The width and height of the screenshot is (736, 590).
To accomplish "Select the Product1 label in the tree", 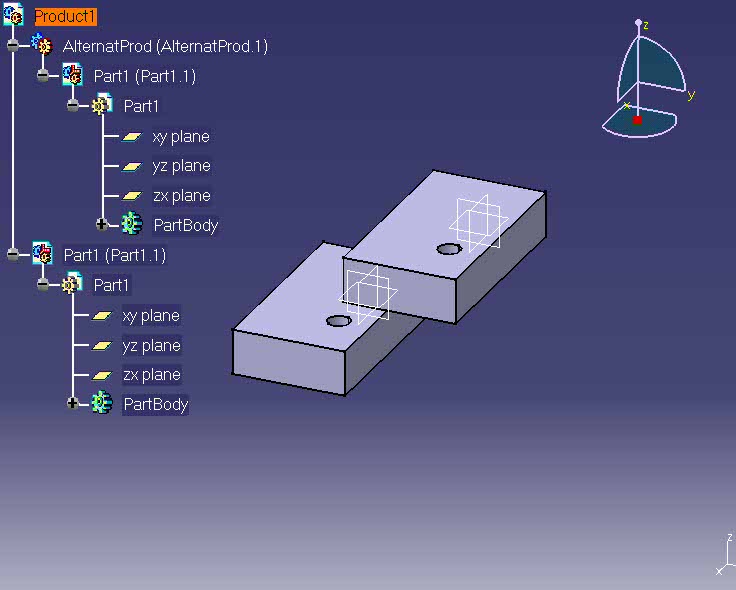I will (x=65, y=16).
